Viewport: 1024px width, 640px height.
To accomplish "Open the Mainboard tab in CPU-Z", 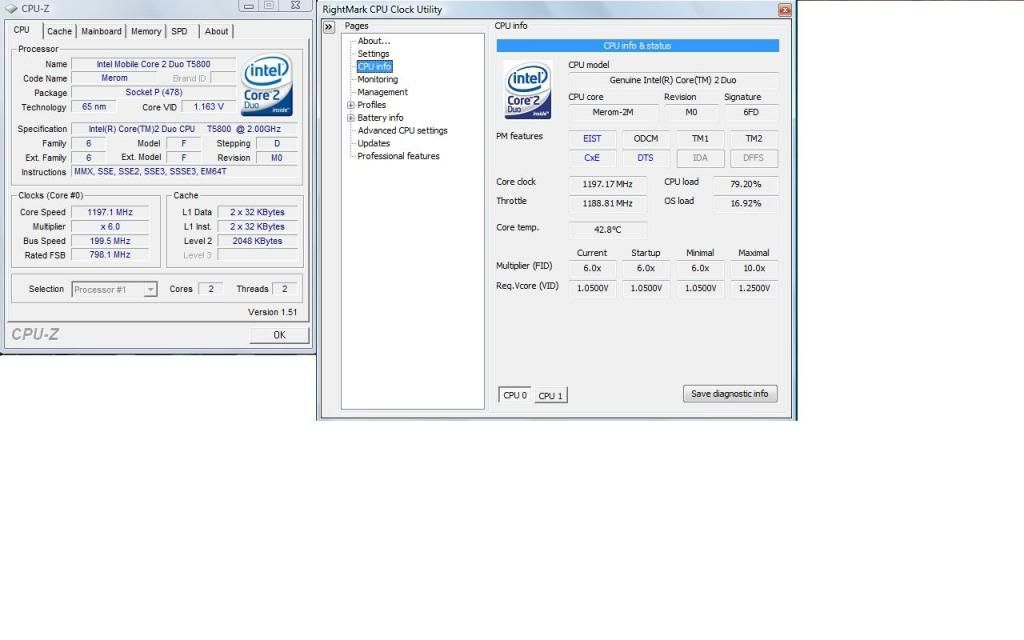I will [101, 31].
